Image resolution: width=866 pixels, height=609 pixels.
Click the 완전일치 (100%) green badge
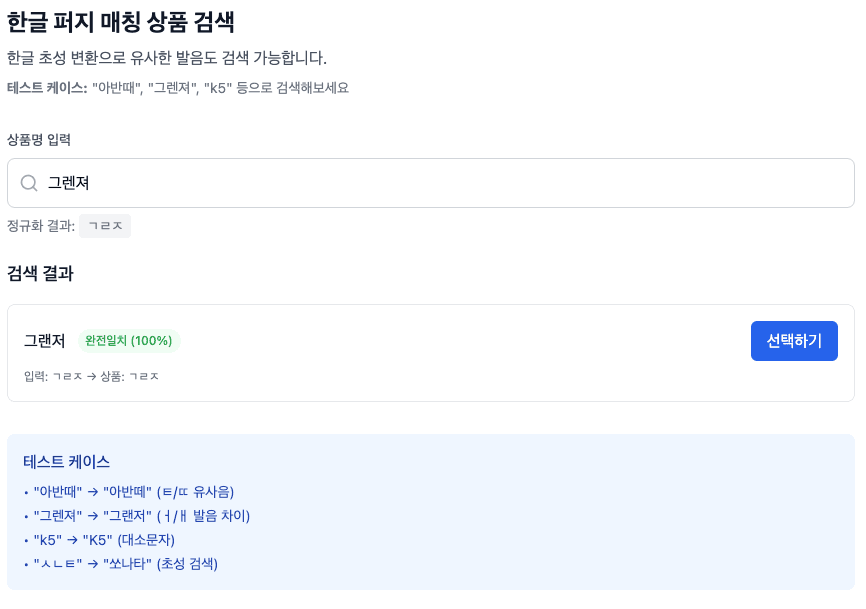click(129, 341)
